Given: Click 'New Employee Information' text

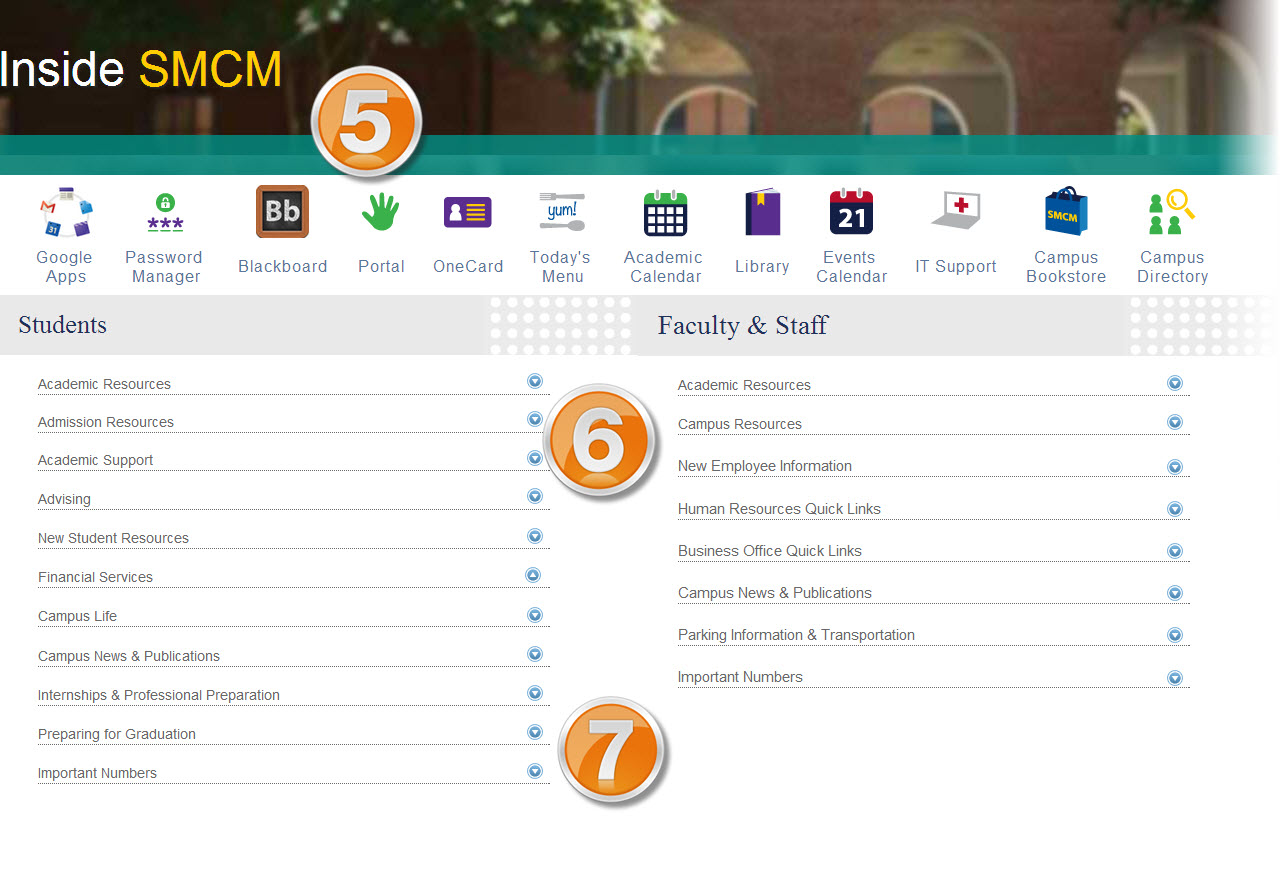Looking at the screenshot, I should tap(765, 466).
